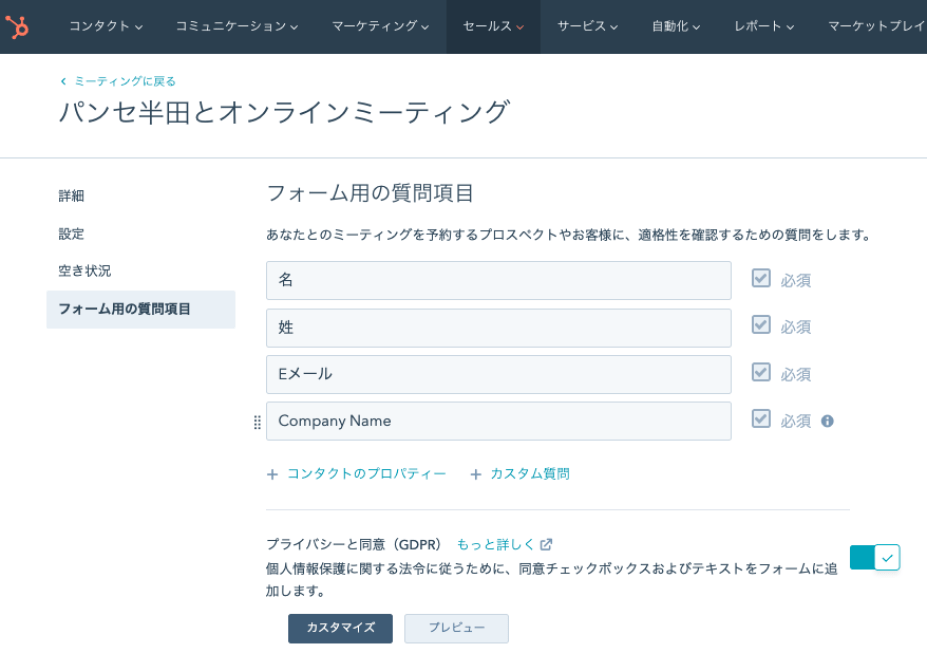Click the external link icon beside もっと詳しく

(546, 545)
